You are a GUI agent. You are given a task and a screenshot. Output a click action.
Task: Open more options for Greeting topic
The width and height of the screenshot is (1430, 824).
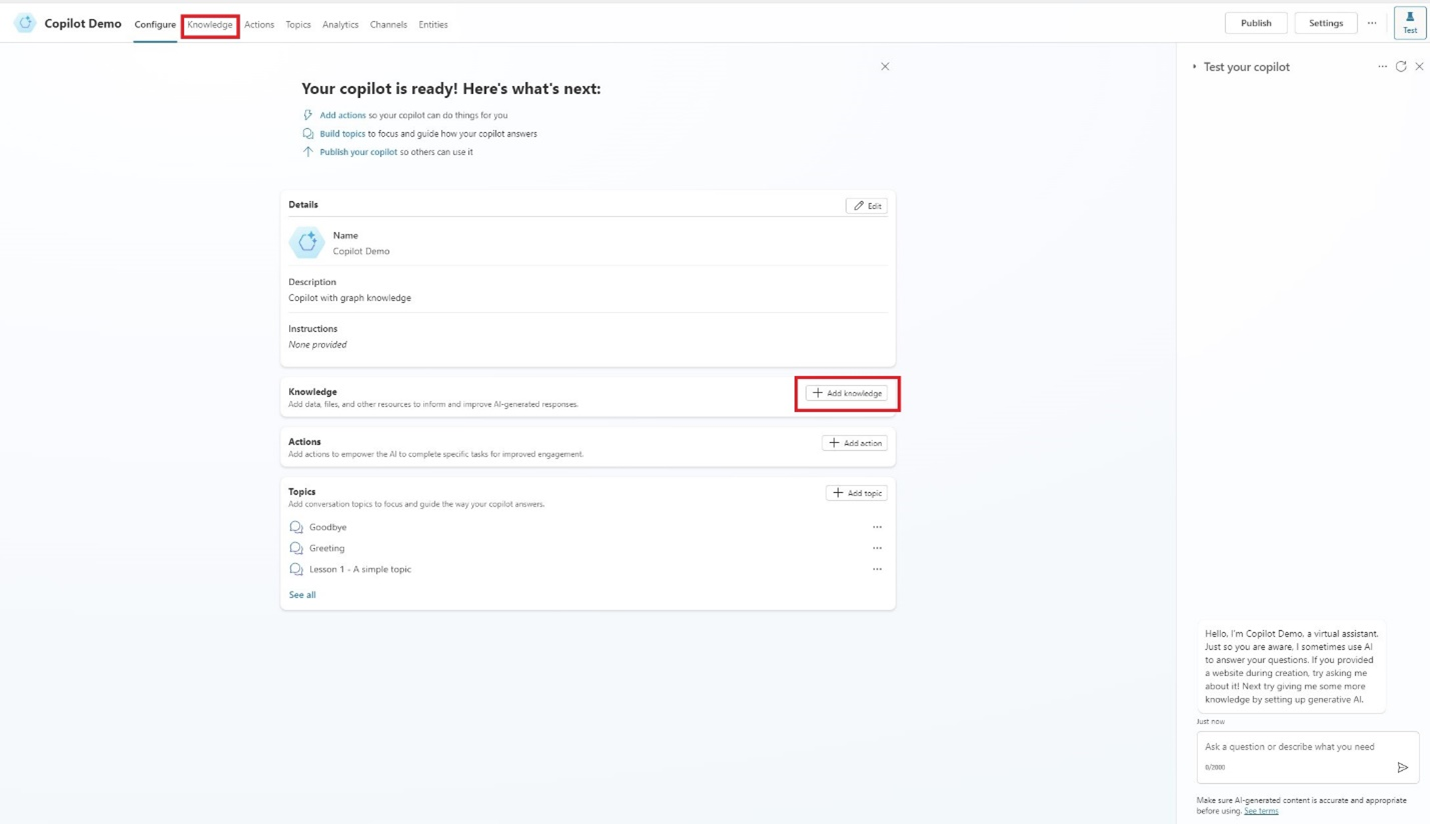coord(877,548)
